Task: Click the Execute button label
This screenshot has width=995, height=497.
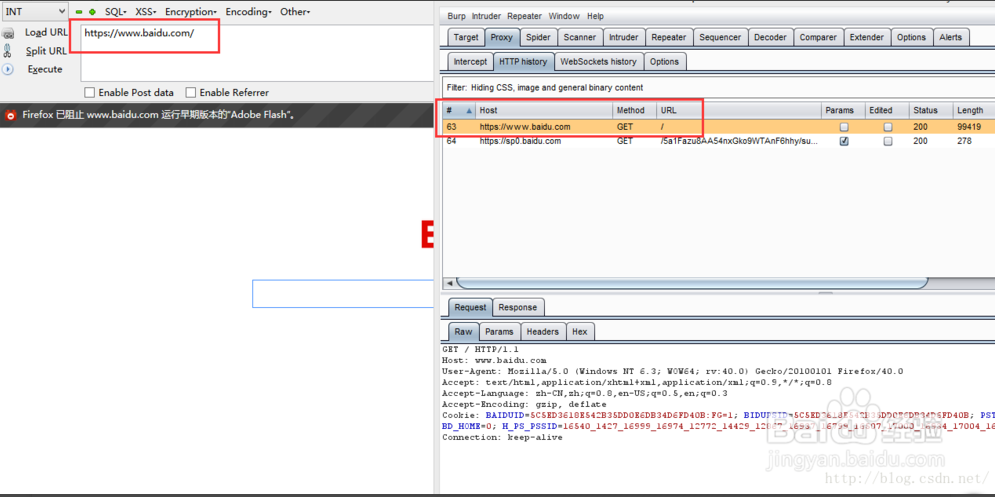Action: point(45,69)
